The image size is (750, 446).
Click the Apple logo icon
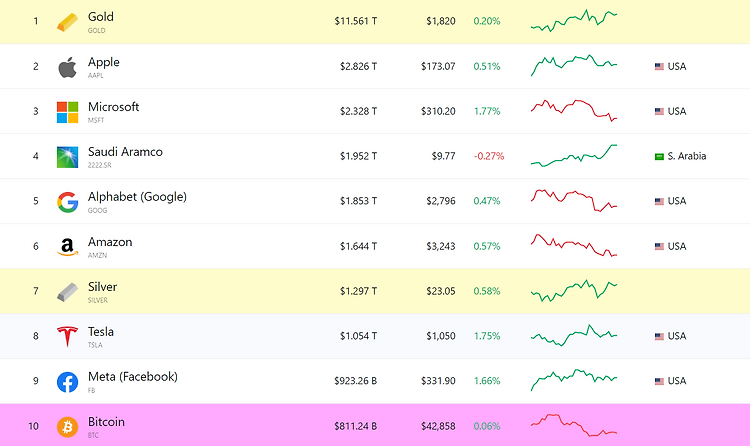[x=67, y=67]
